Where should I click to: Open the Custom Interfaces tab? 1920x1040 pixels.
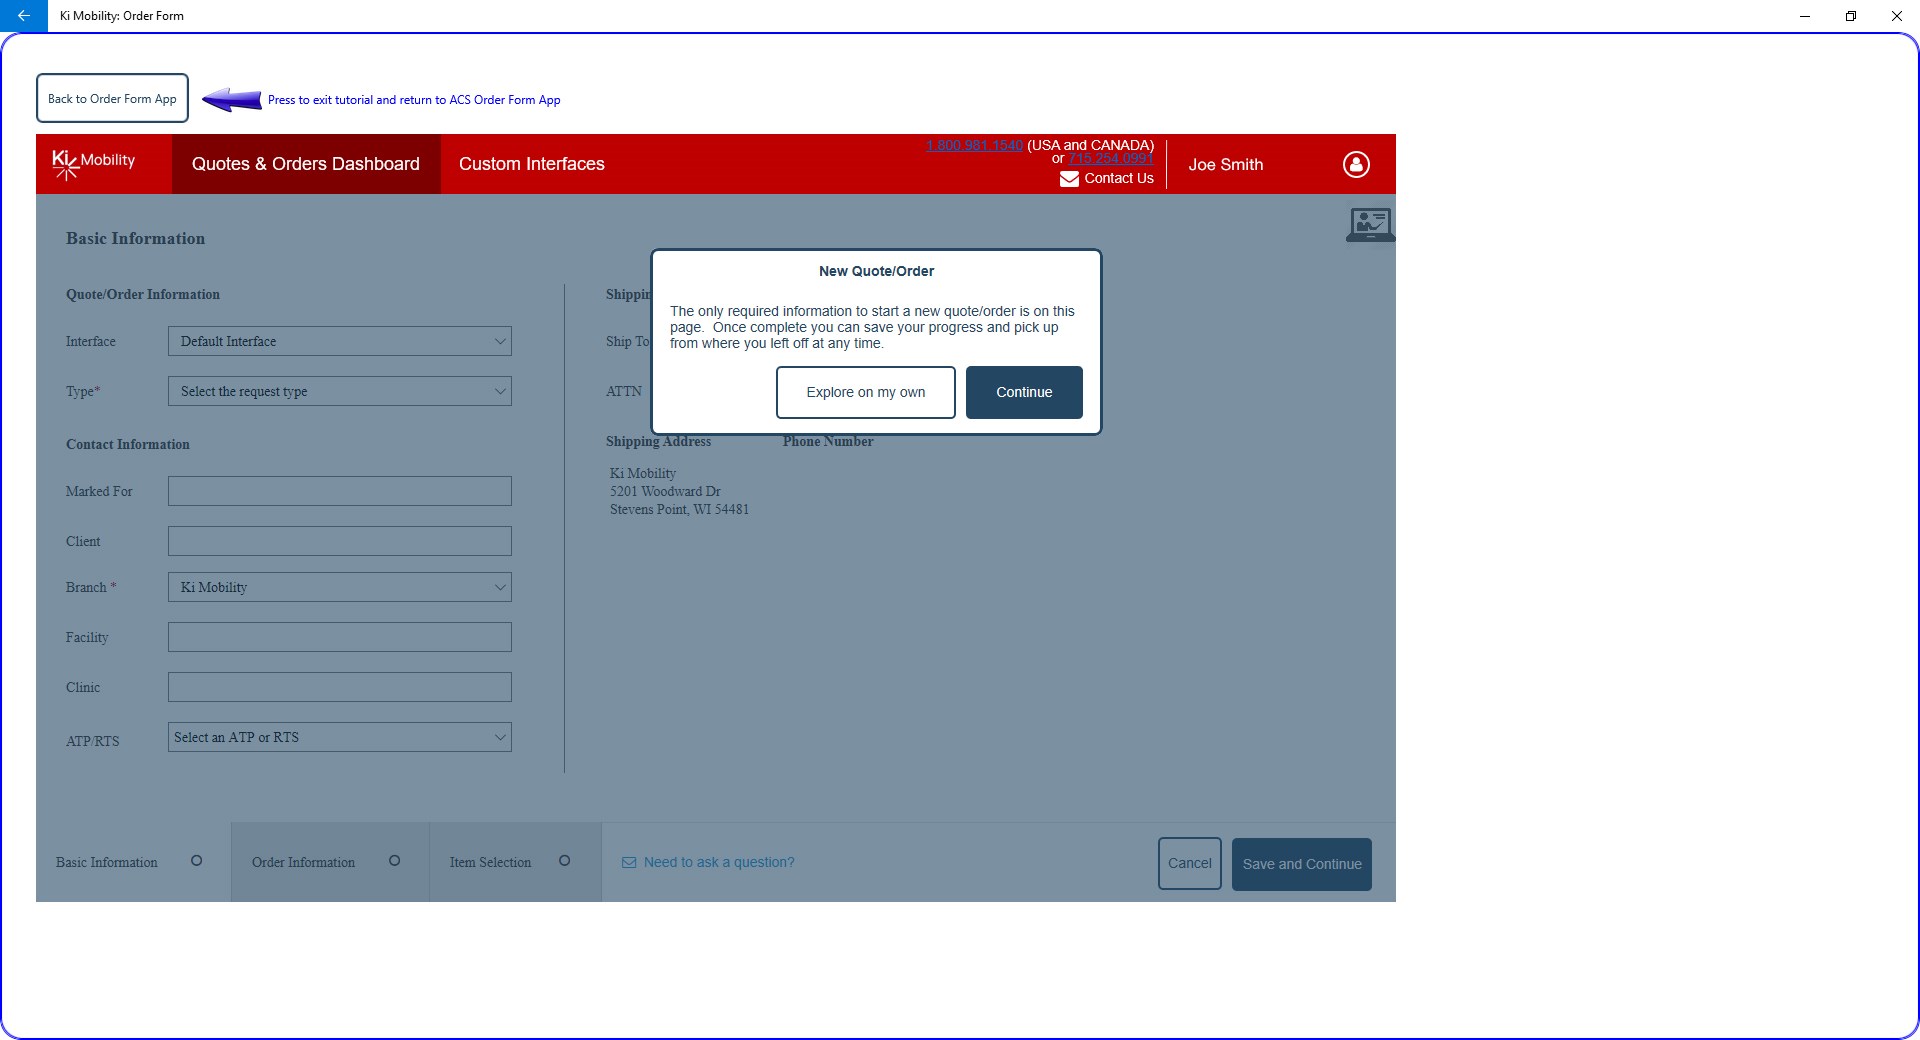pyautogui.click(x=531, y=163)
